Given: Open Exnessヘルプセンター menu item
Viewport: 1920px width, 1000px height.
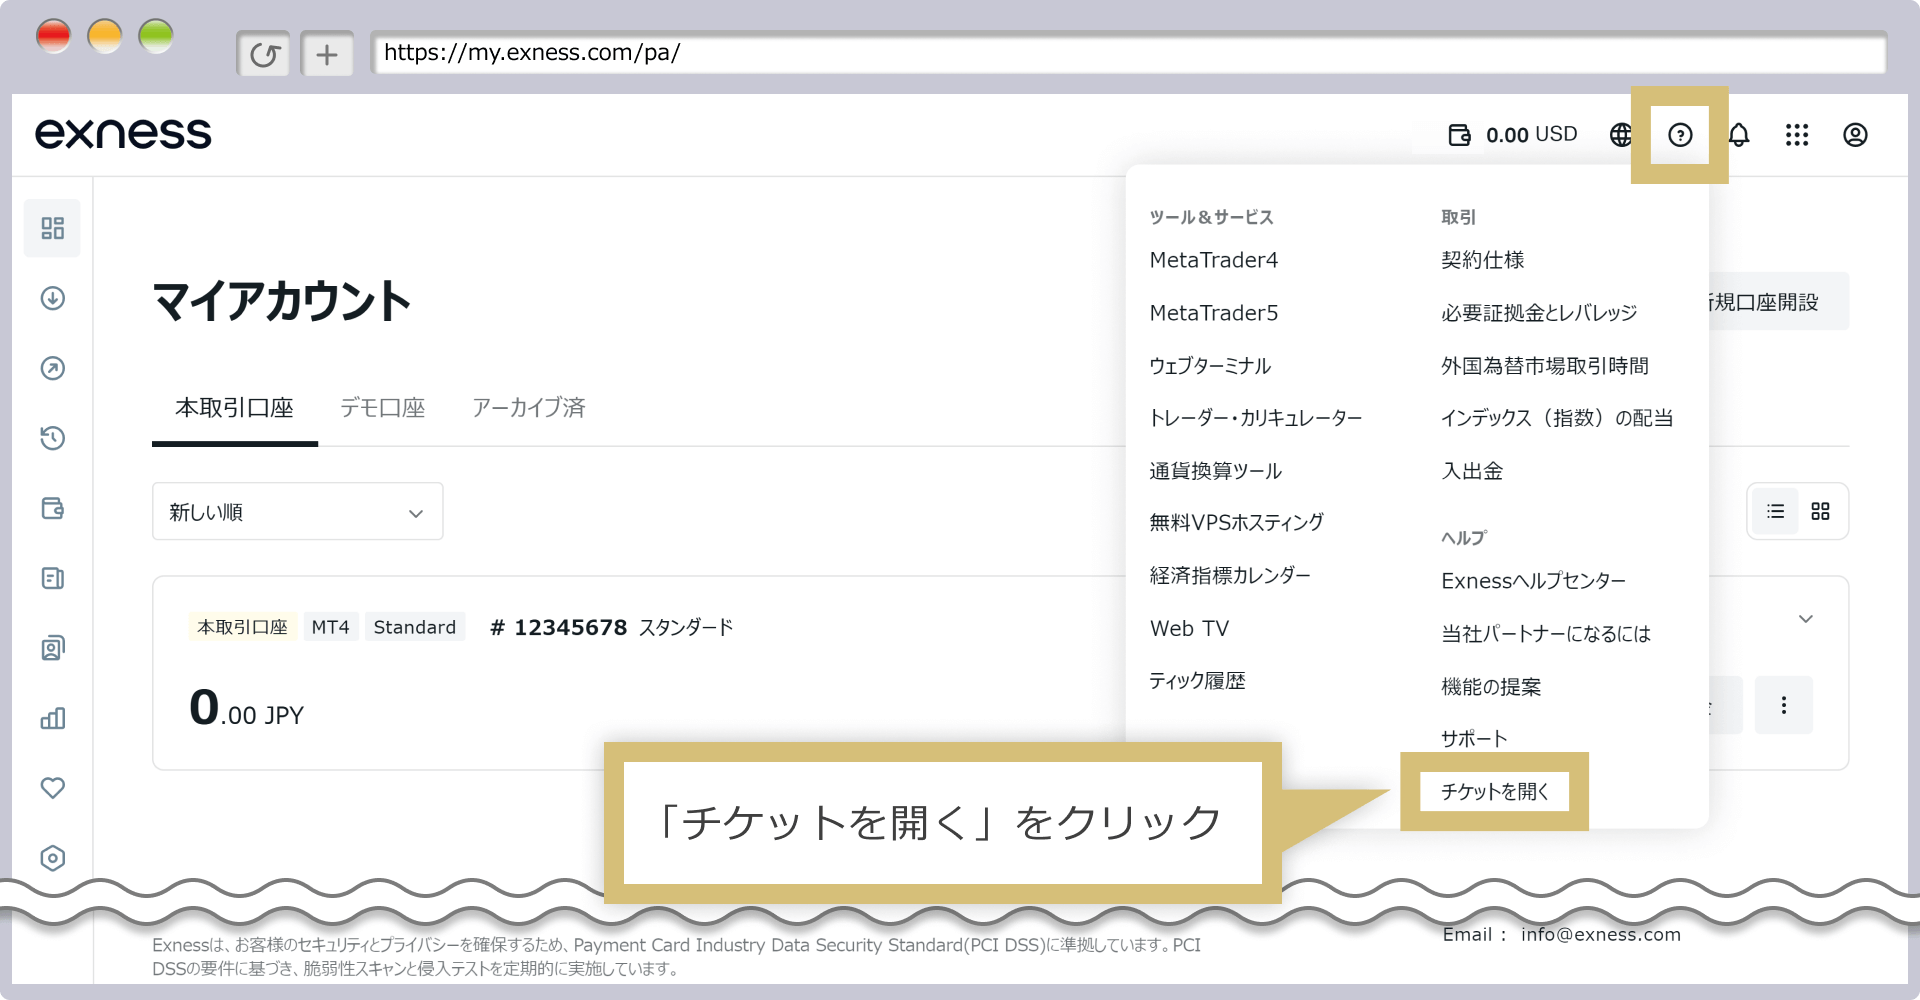Looking at the screenshot, I should coord(1533,581).
